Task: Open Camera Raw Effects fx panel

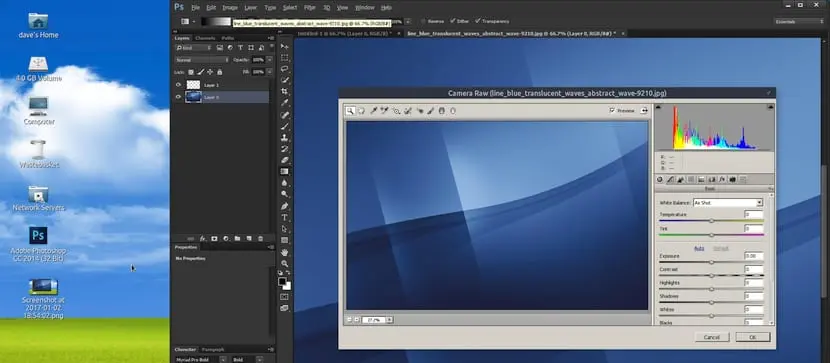Action: (x=722, y=180)
